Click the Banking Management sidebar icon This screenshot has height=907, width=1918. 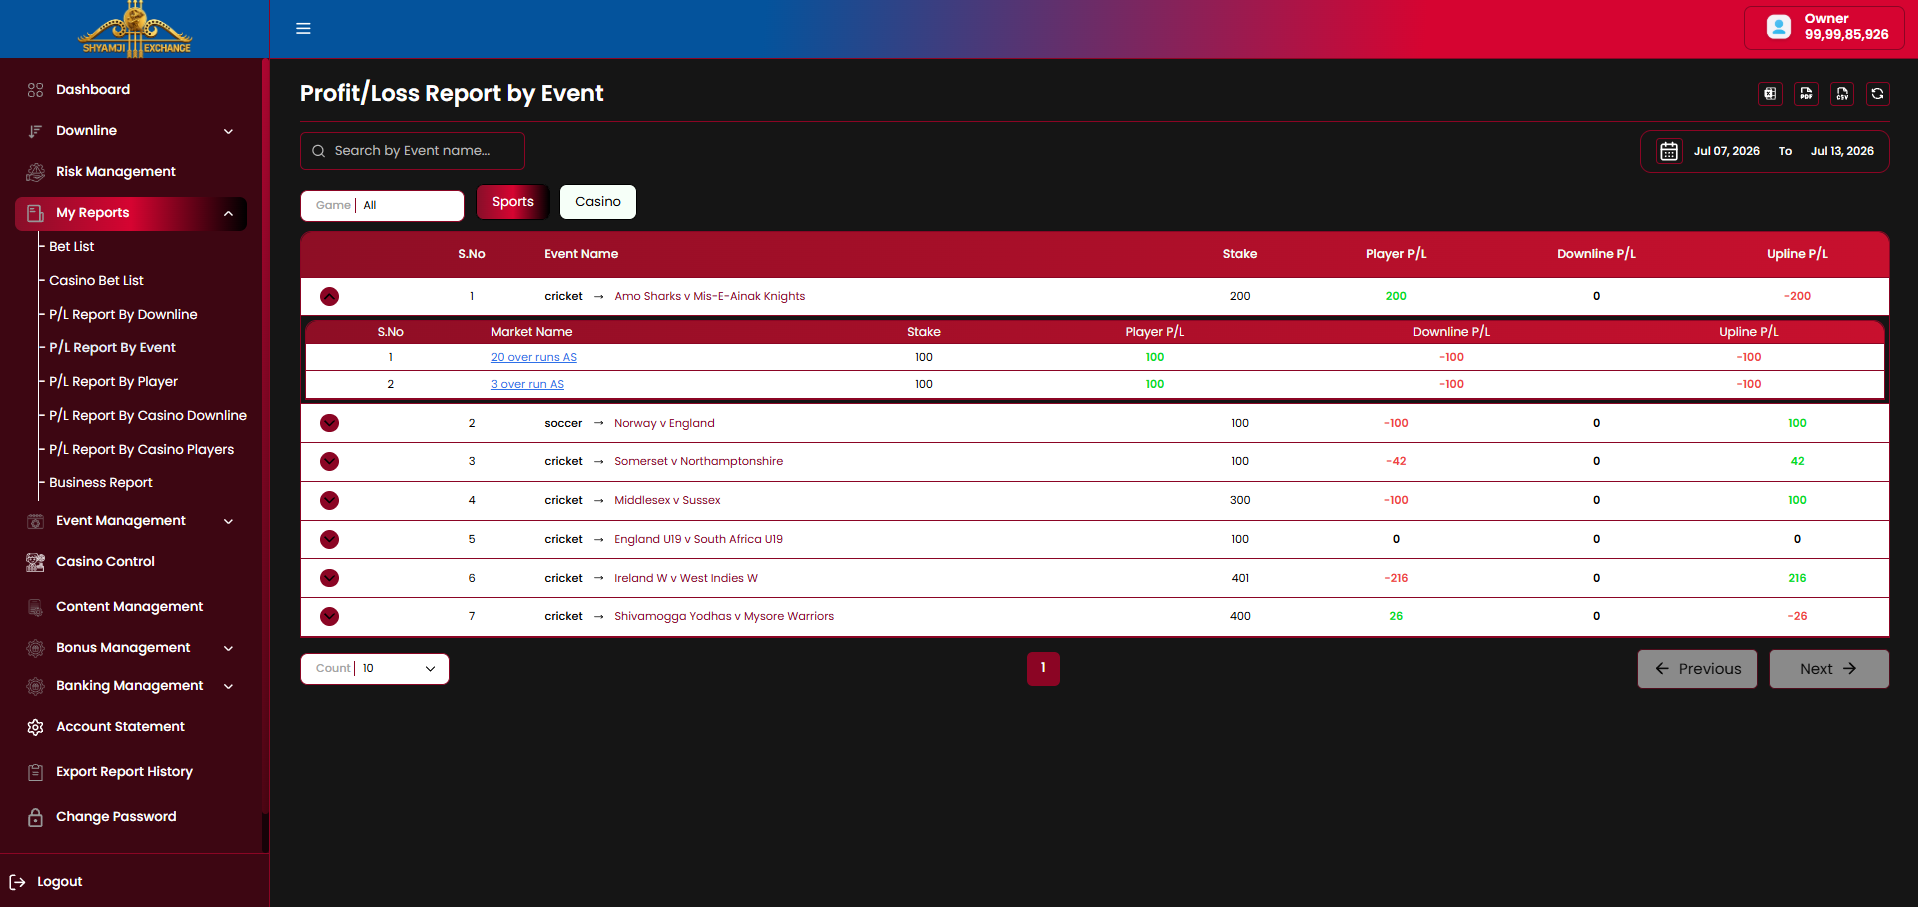point(35,686)
